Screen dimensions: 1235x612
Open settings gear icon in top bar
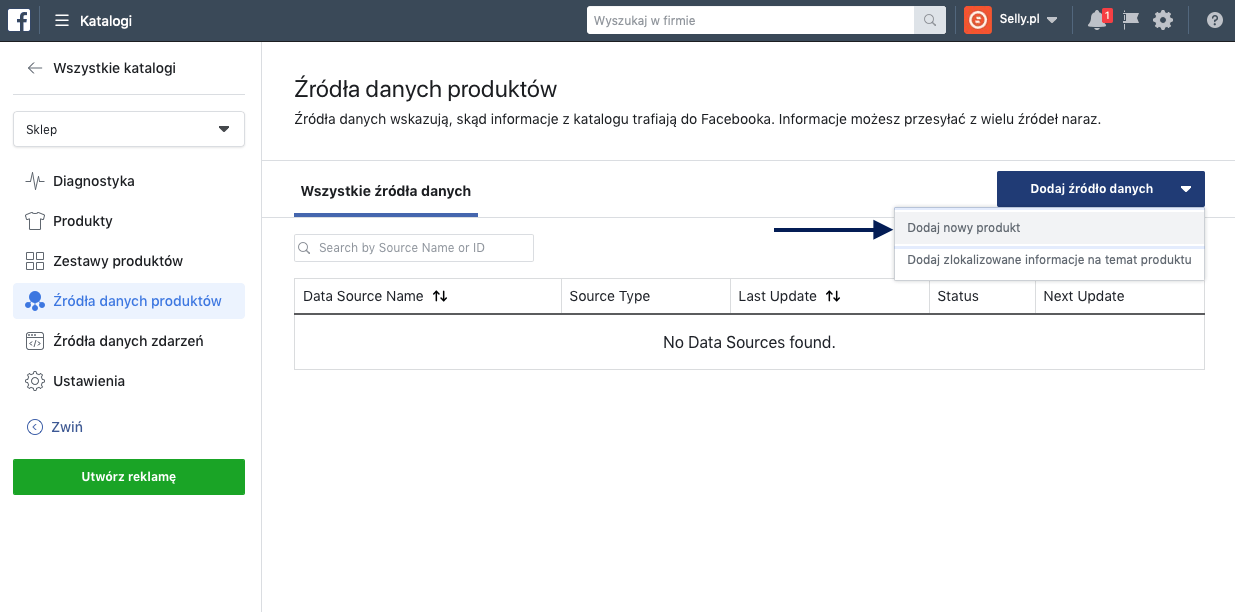pos(1162,20)
